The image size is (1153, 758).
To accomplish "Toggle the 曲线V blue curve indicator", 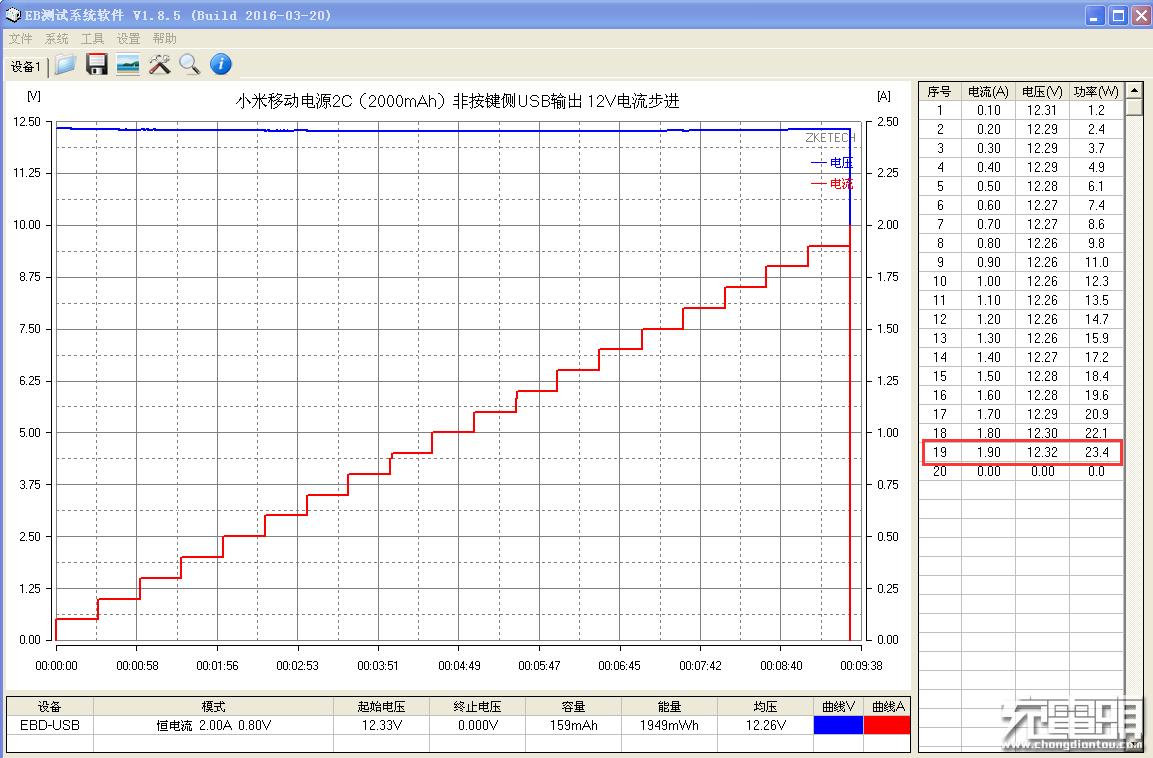I will (x=838, y=725).
